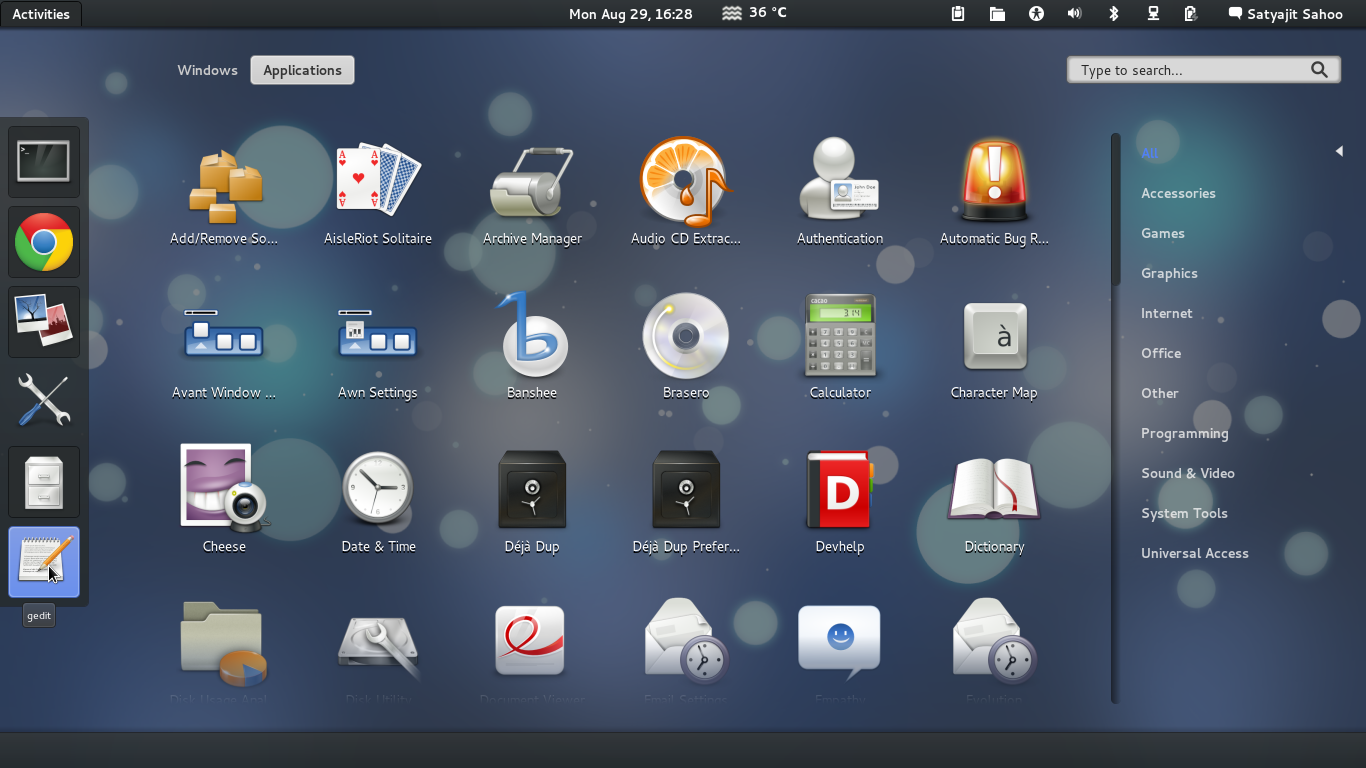This screenshot has height=768, width=1366.
Task: Filter by Graphics category
Action: pyautogui.click(x=1169, y=273)
